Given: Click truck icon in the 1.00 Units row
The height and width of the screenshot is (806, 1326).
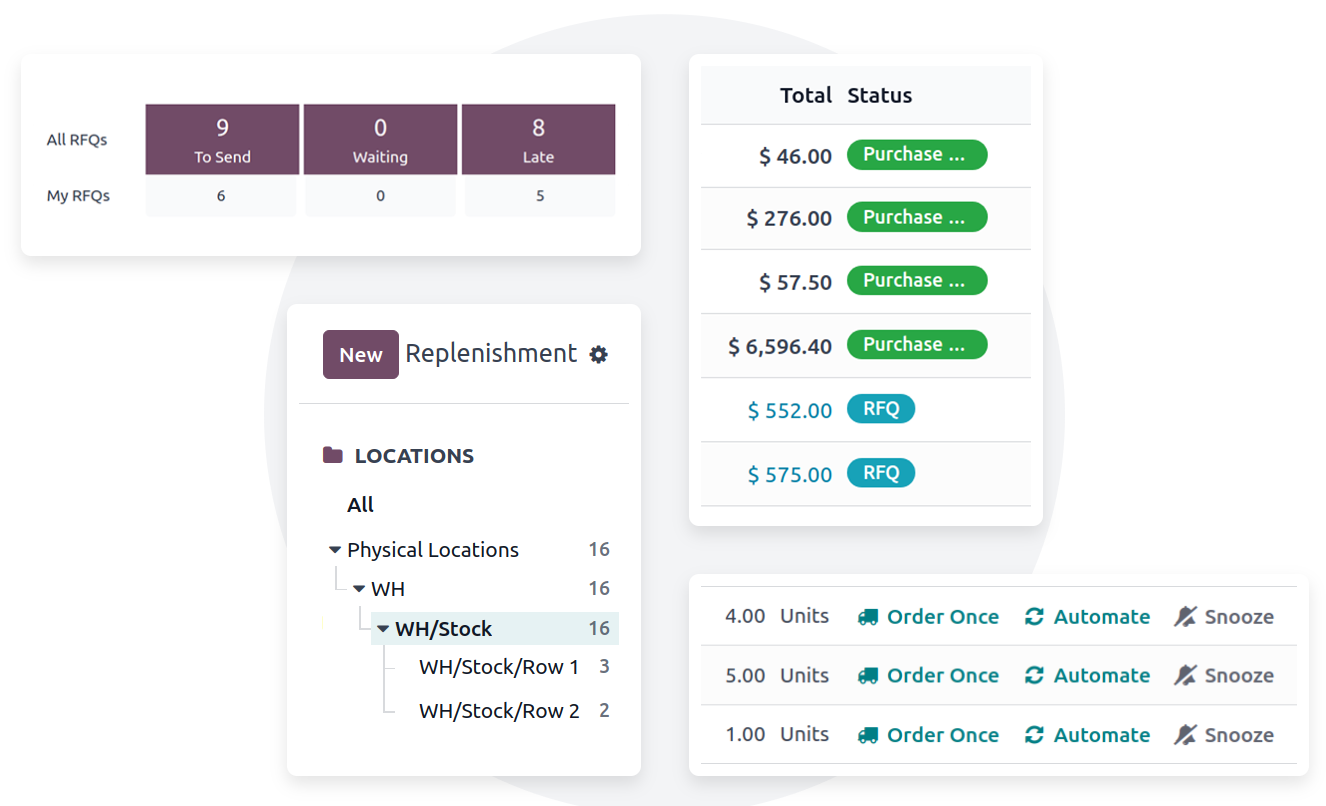Looking at the screenshot, I should coord(867,735).
